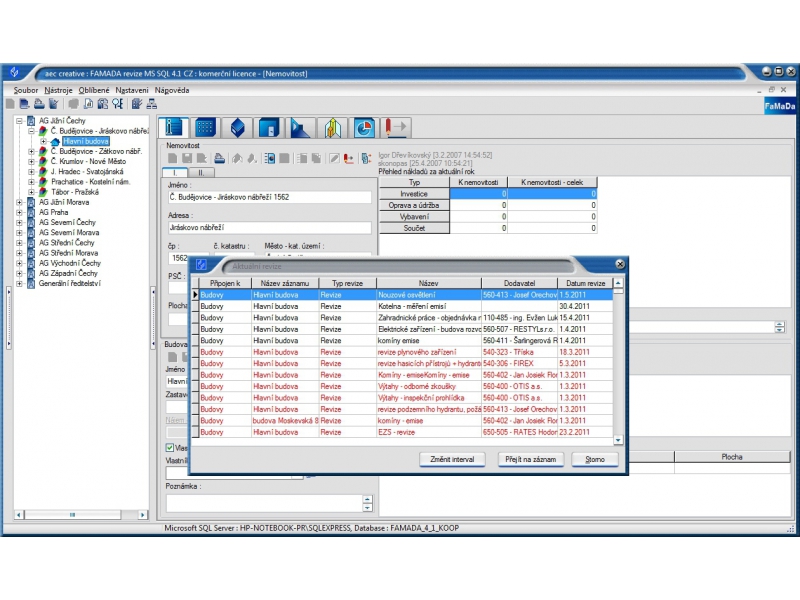The image size is (800, 600).
Task: Open the blue grid calendar module
Action: click(206, 127)
